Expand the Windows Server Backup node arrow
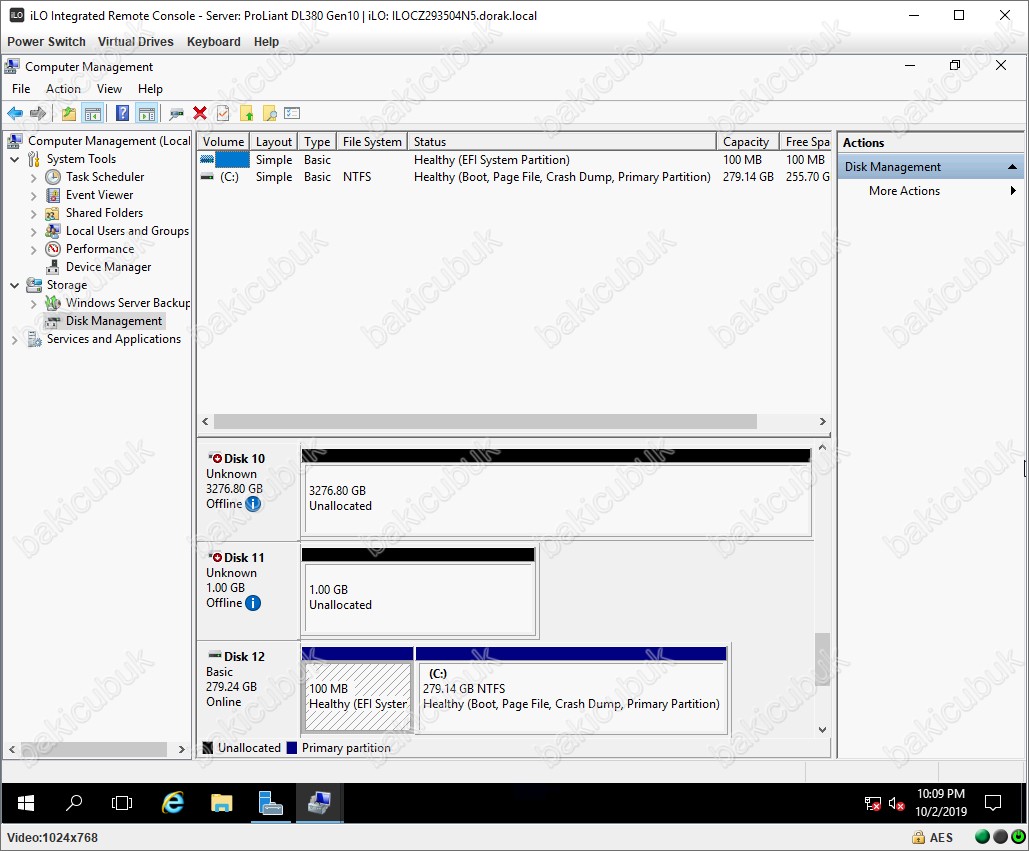Image resolution: width=1029 pixels, height=851 pixels. coord(33,303)
